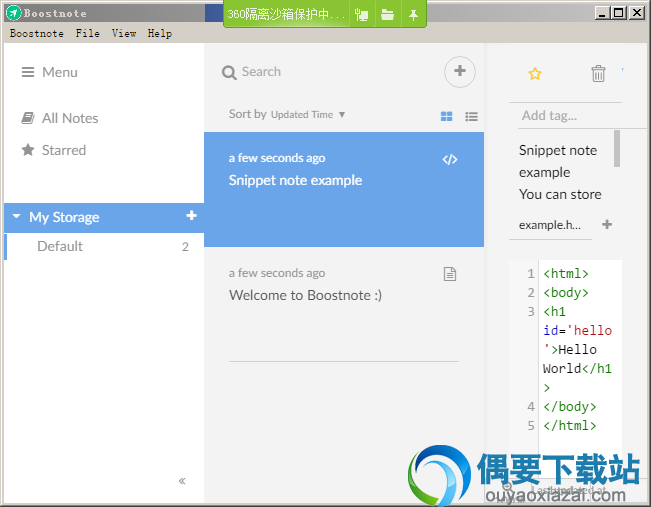Click the folder count 2 beside Default
Screen dimensions: 651x507
coord(185,247)
